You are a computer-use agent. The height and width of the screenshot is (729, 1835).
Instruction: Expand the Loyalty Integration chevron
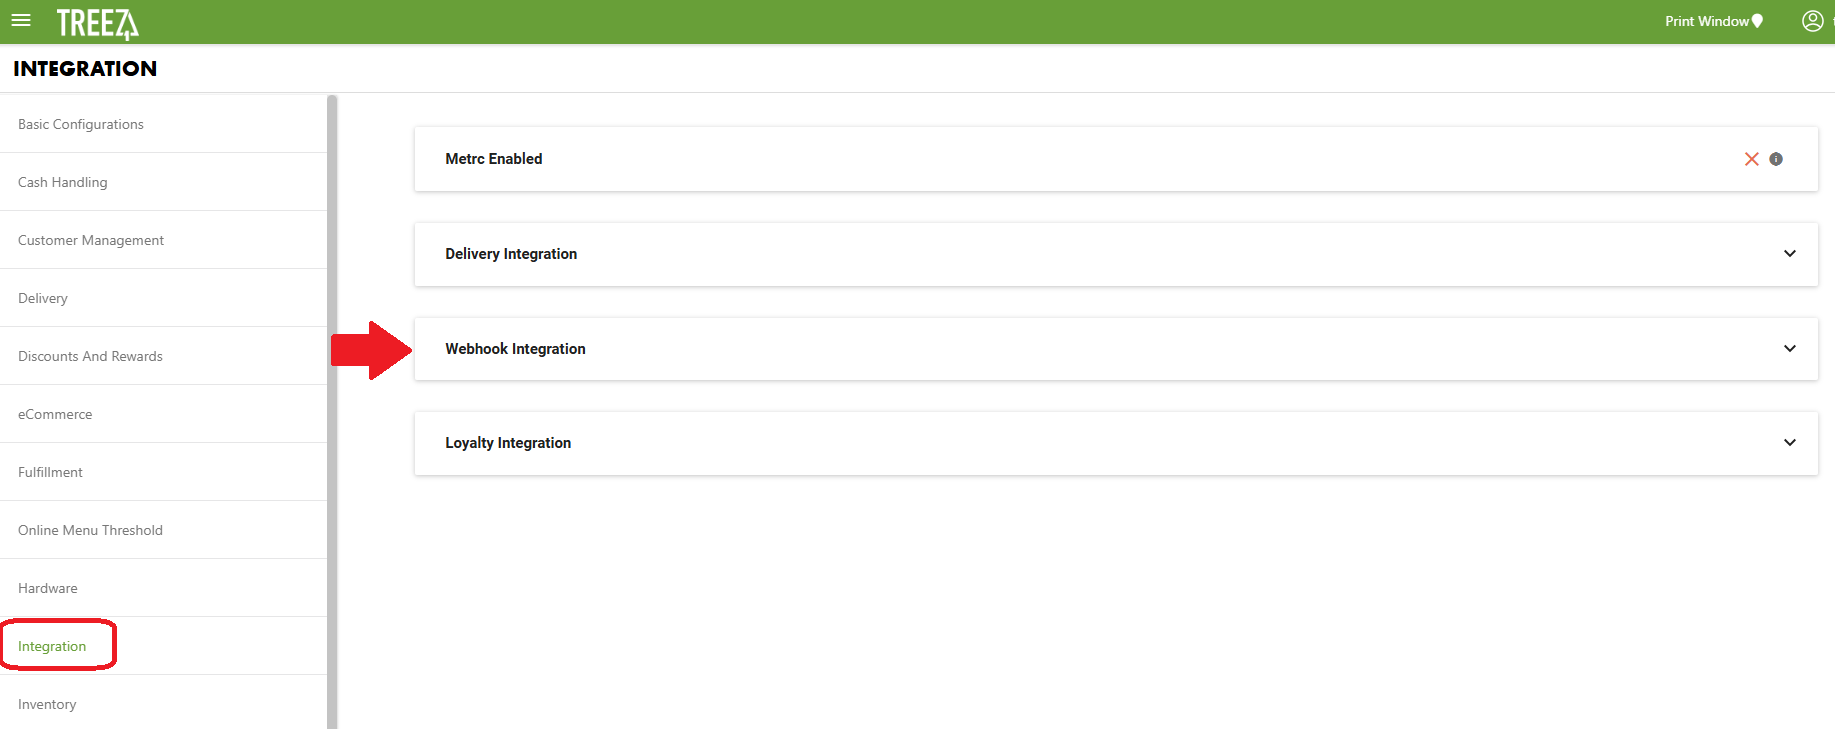coord(1789,443)
